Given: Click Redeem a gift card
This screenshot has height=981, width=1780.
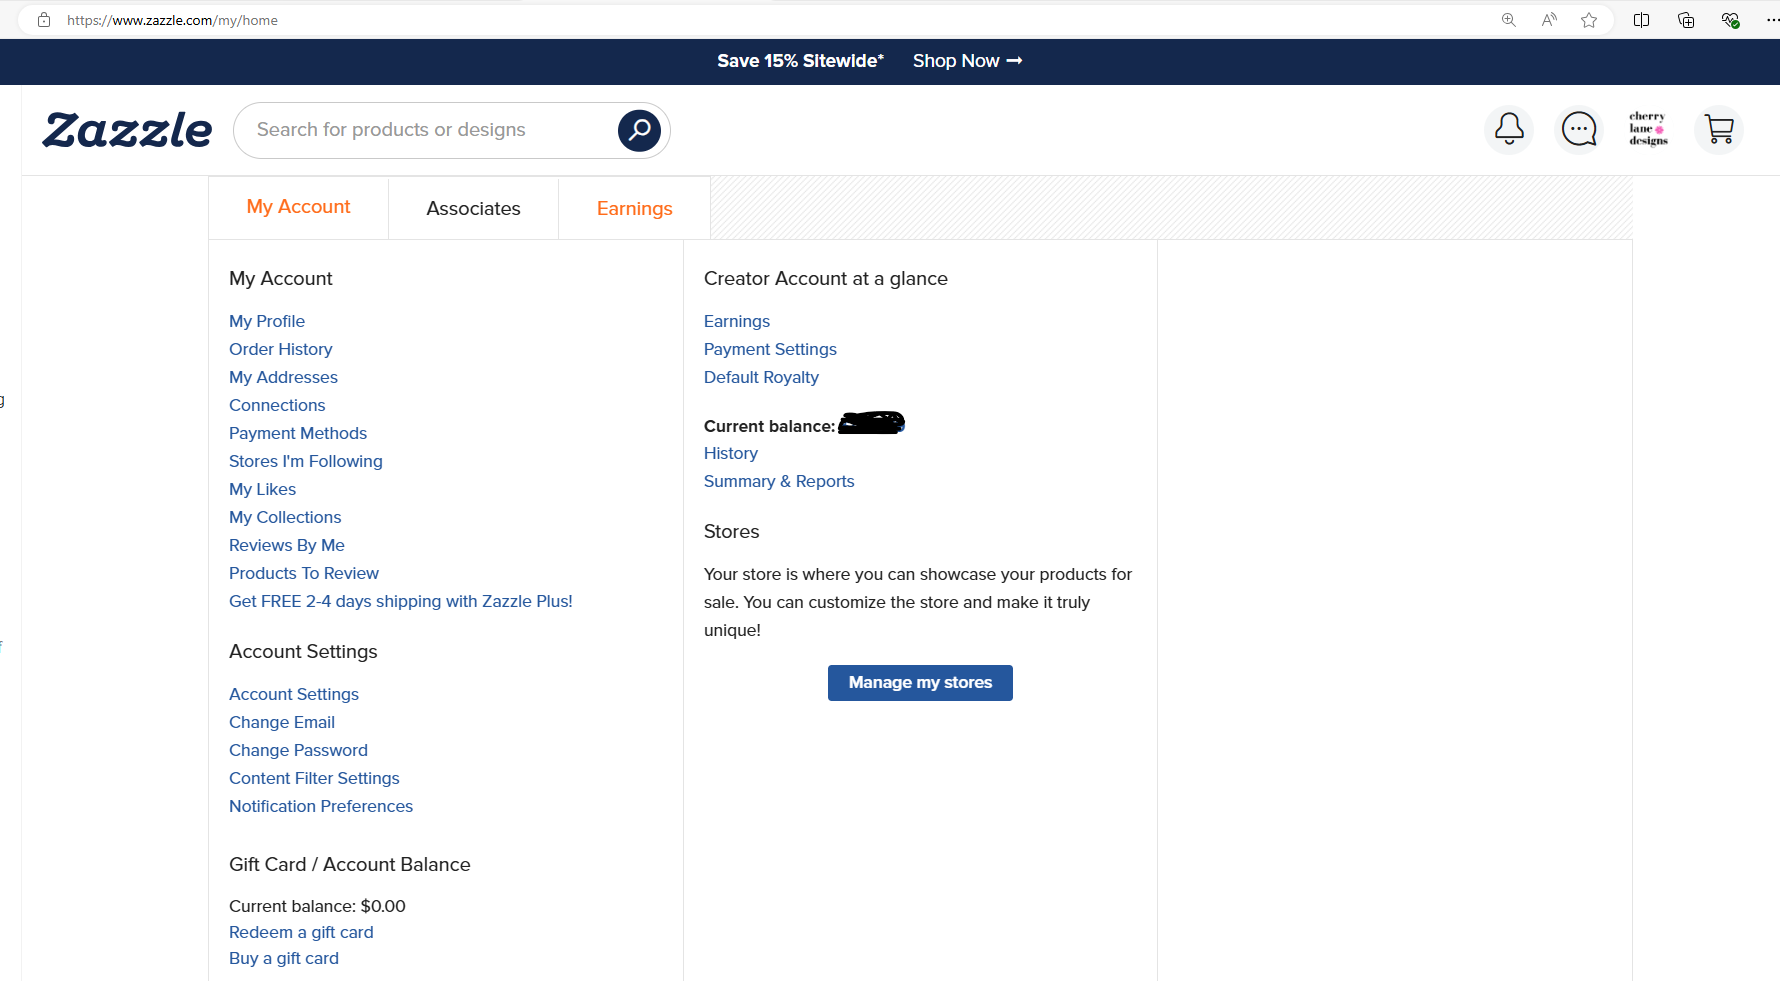Looking at the screenshot, I should (301, 932).
